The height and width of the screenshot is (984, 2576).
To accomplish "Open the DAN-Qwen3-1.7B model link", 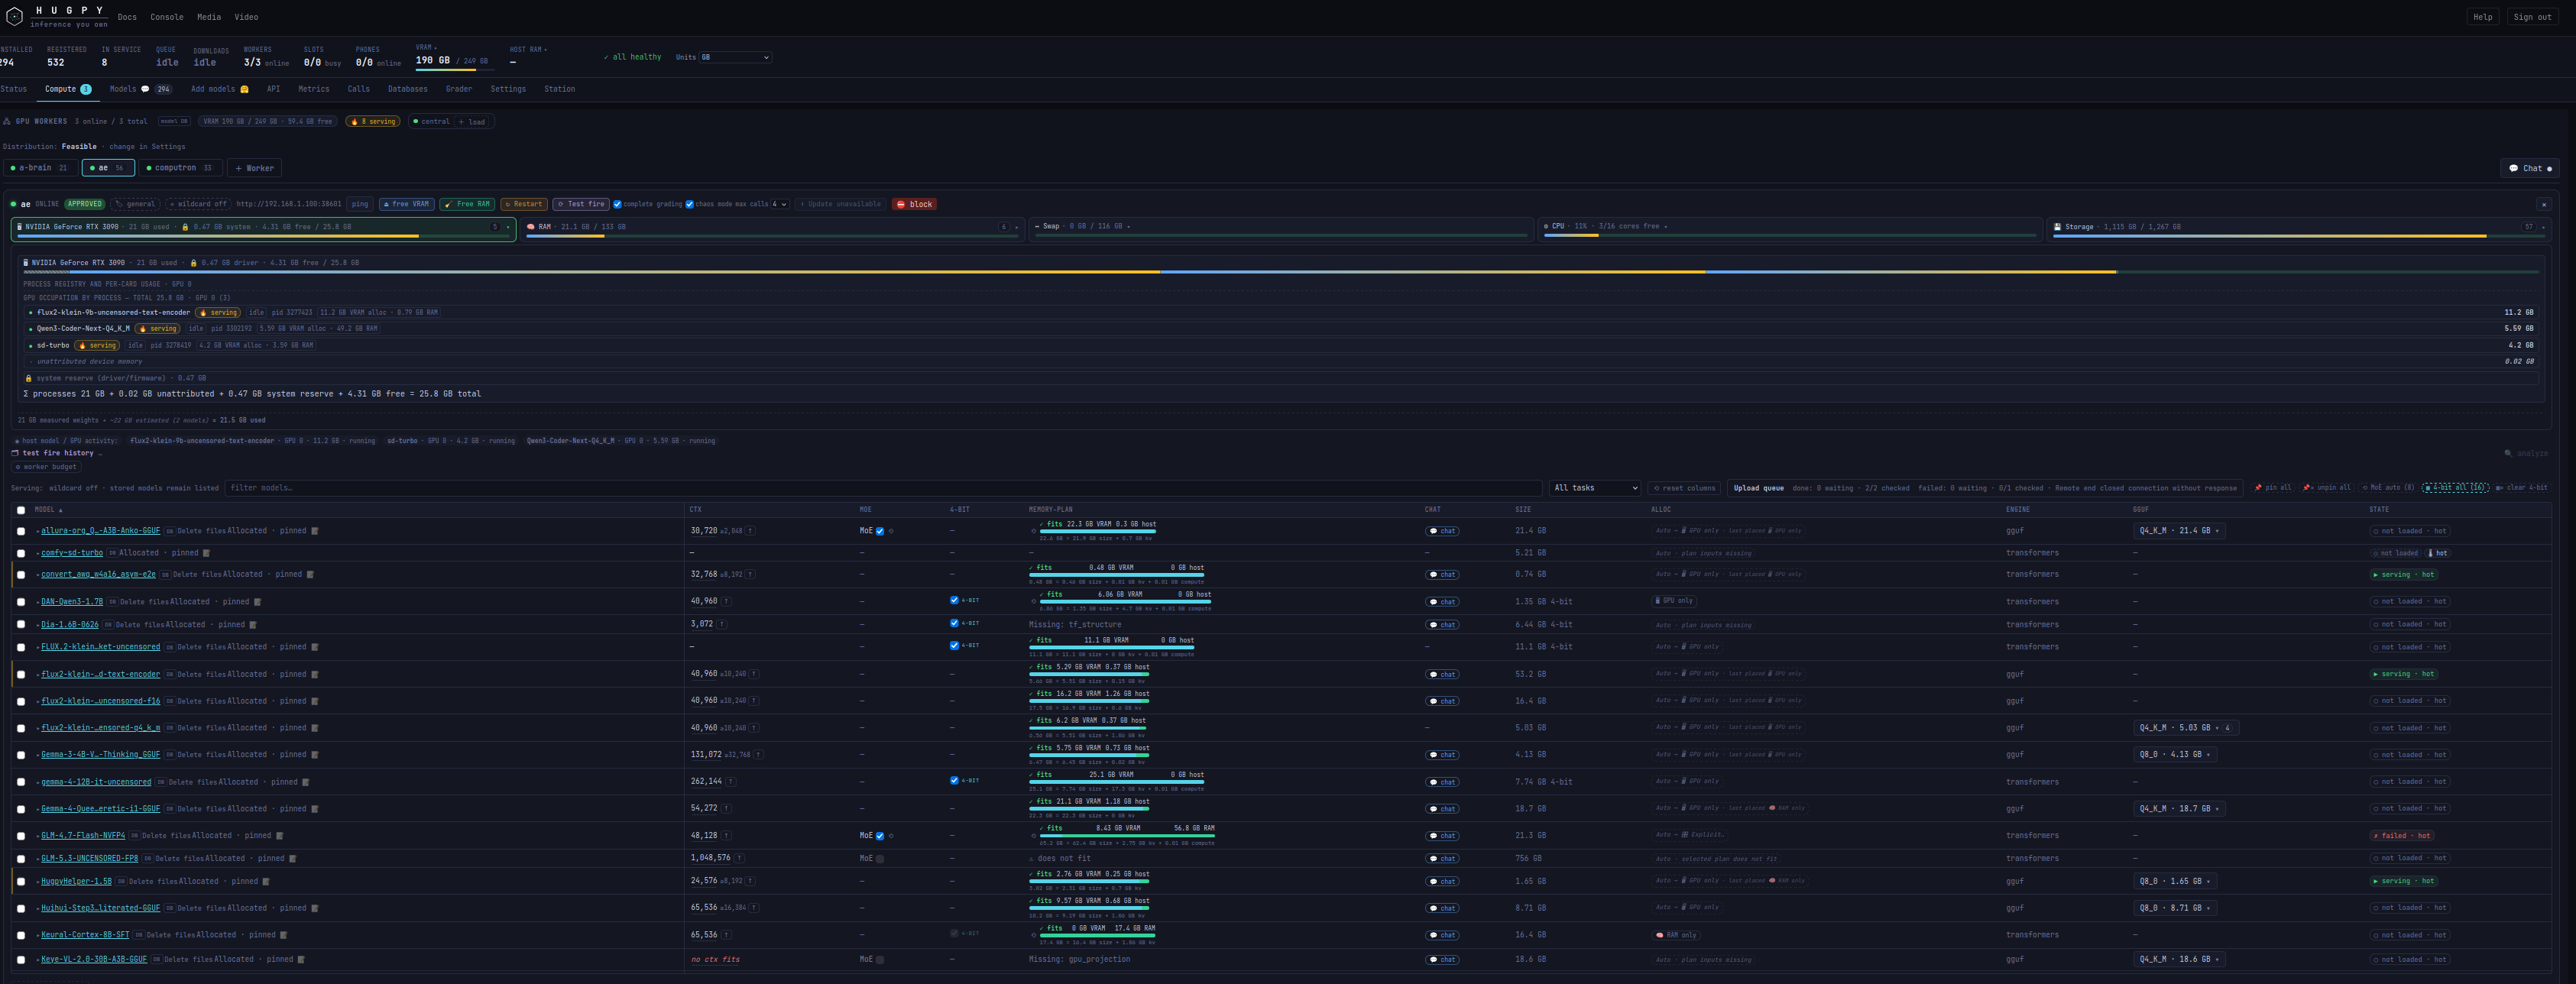I will point(71,602).
